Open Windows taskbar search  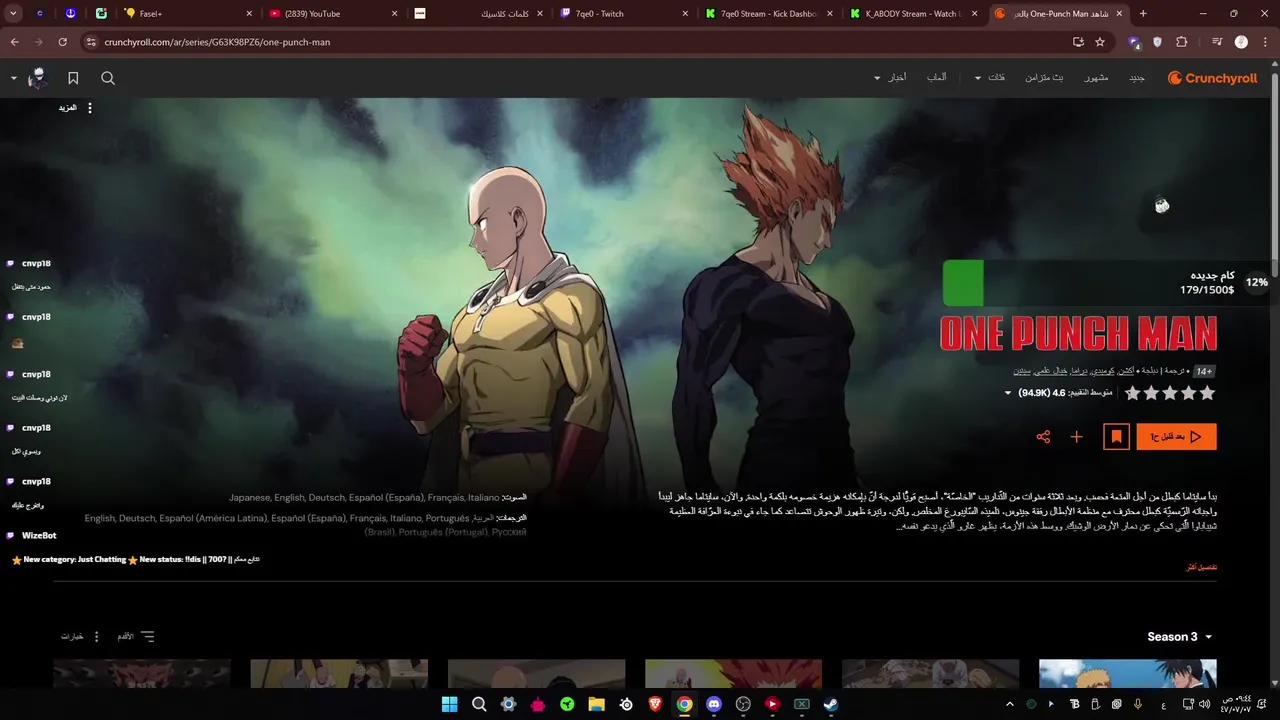(x=479, y=704)
